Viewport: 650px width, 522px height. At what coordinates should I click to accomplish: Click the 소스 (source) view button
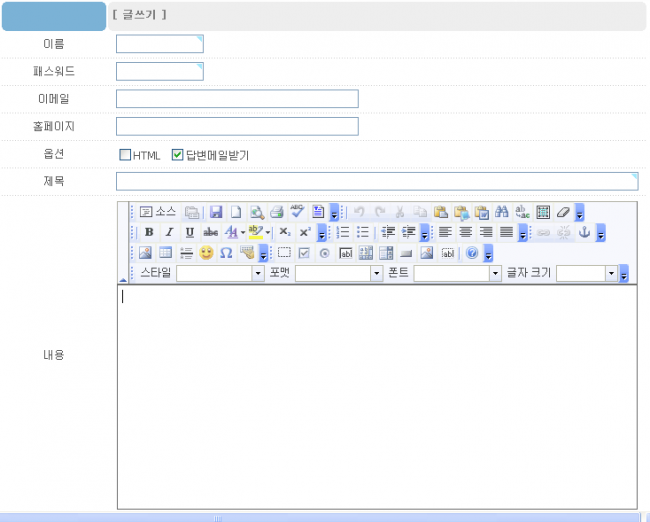tap(157, 212)
